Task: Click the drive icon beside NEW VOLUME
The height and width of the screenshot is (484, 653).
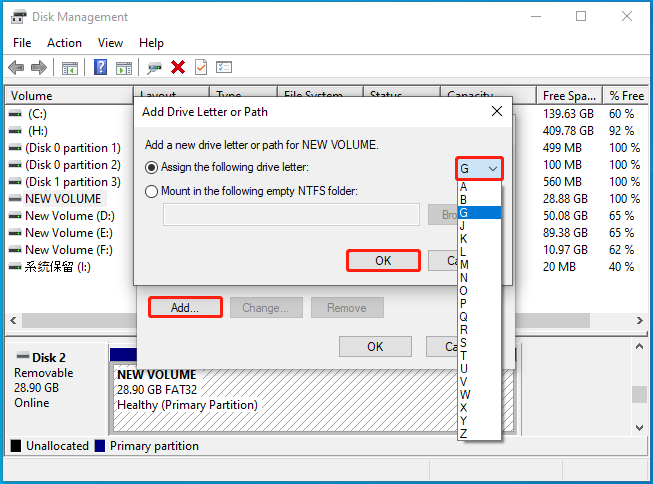Action: pos(15,199)
